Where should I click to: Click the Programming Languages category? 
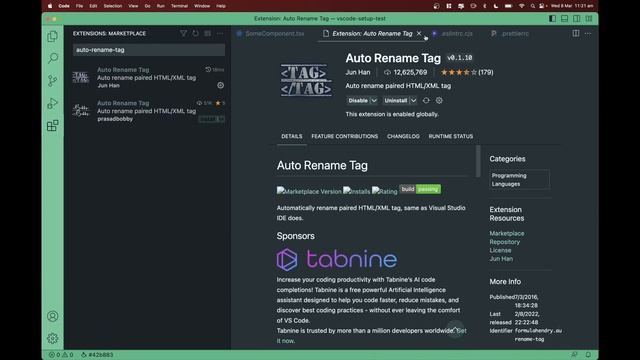point(519,180)
